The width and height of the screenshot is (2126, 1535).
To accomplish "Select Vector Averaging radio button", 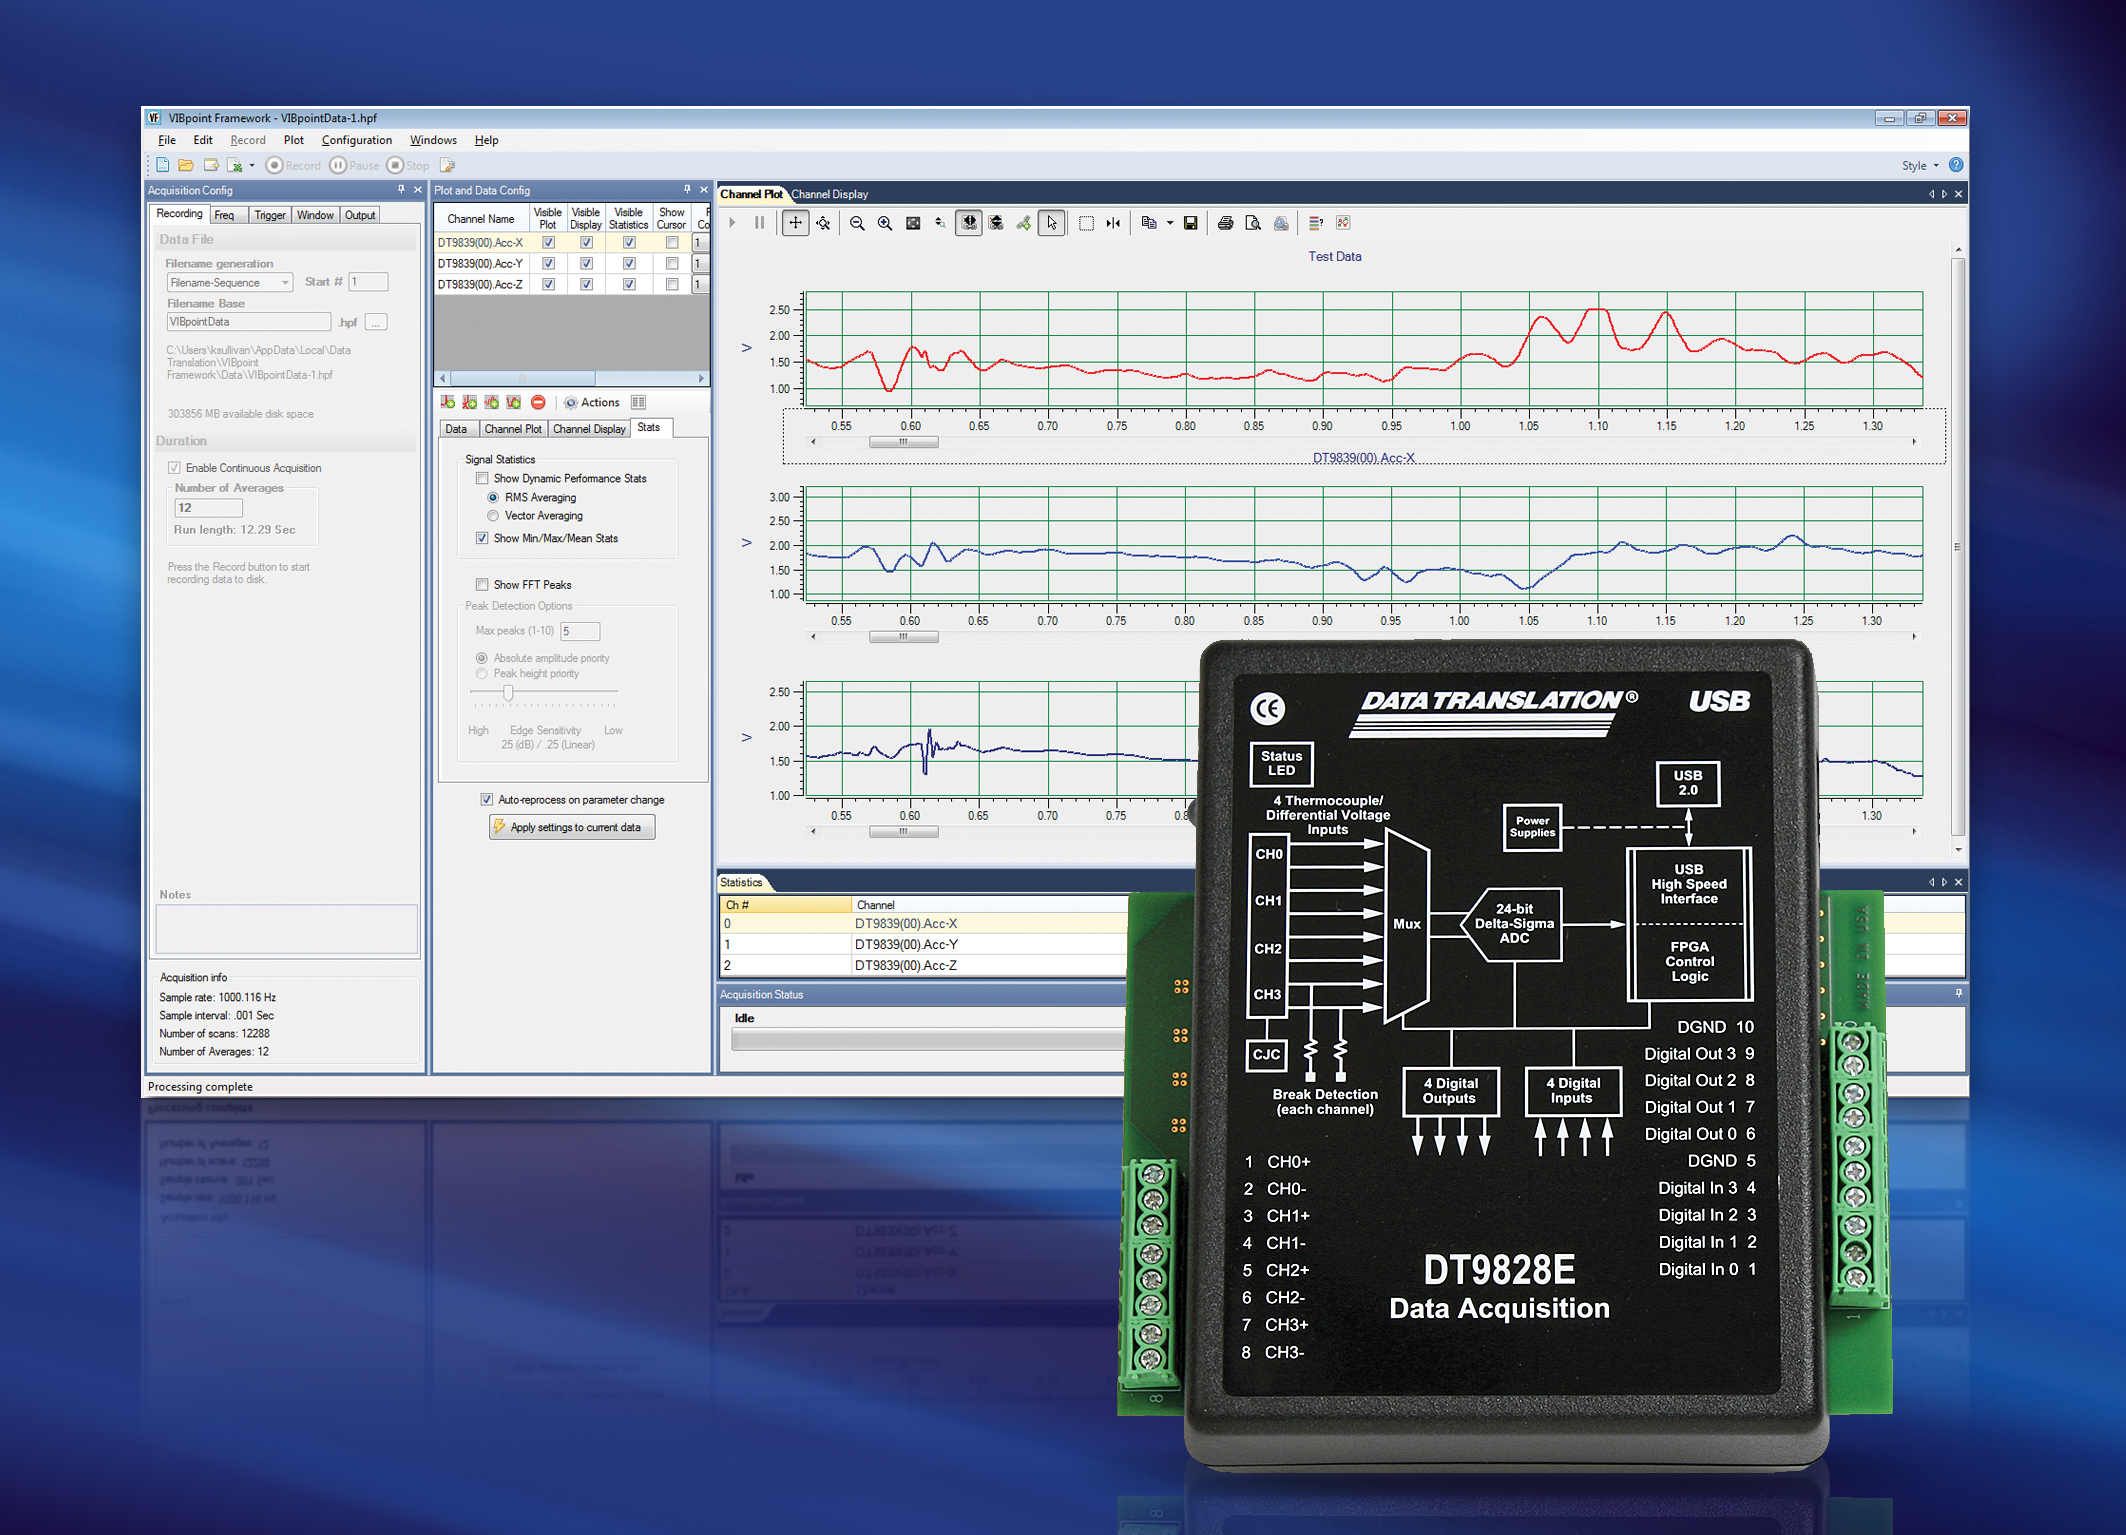I will pyautogui.click(x=492, y=516).
